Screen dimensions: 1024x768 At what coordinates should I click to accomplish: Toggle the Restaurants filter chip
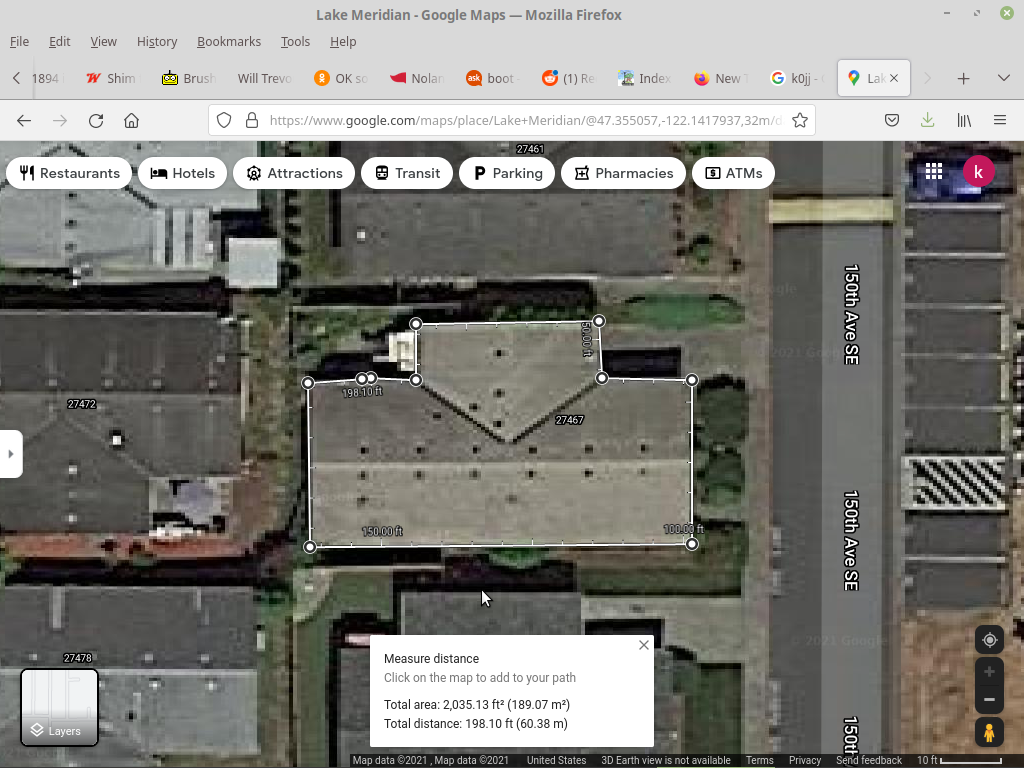pos(70,173)
